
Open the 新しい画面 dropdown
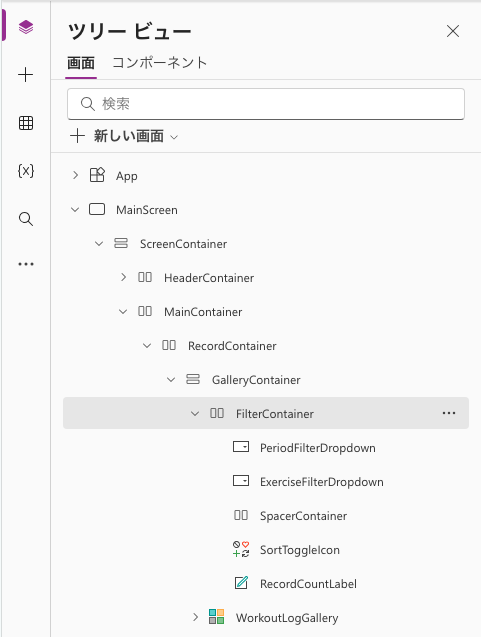(x=124, y=136)
